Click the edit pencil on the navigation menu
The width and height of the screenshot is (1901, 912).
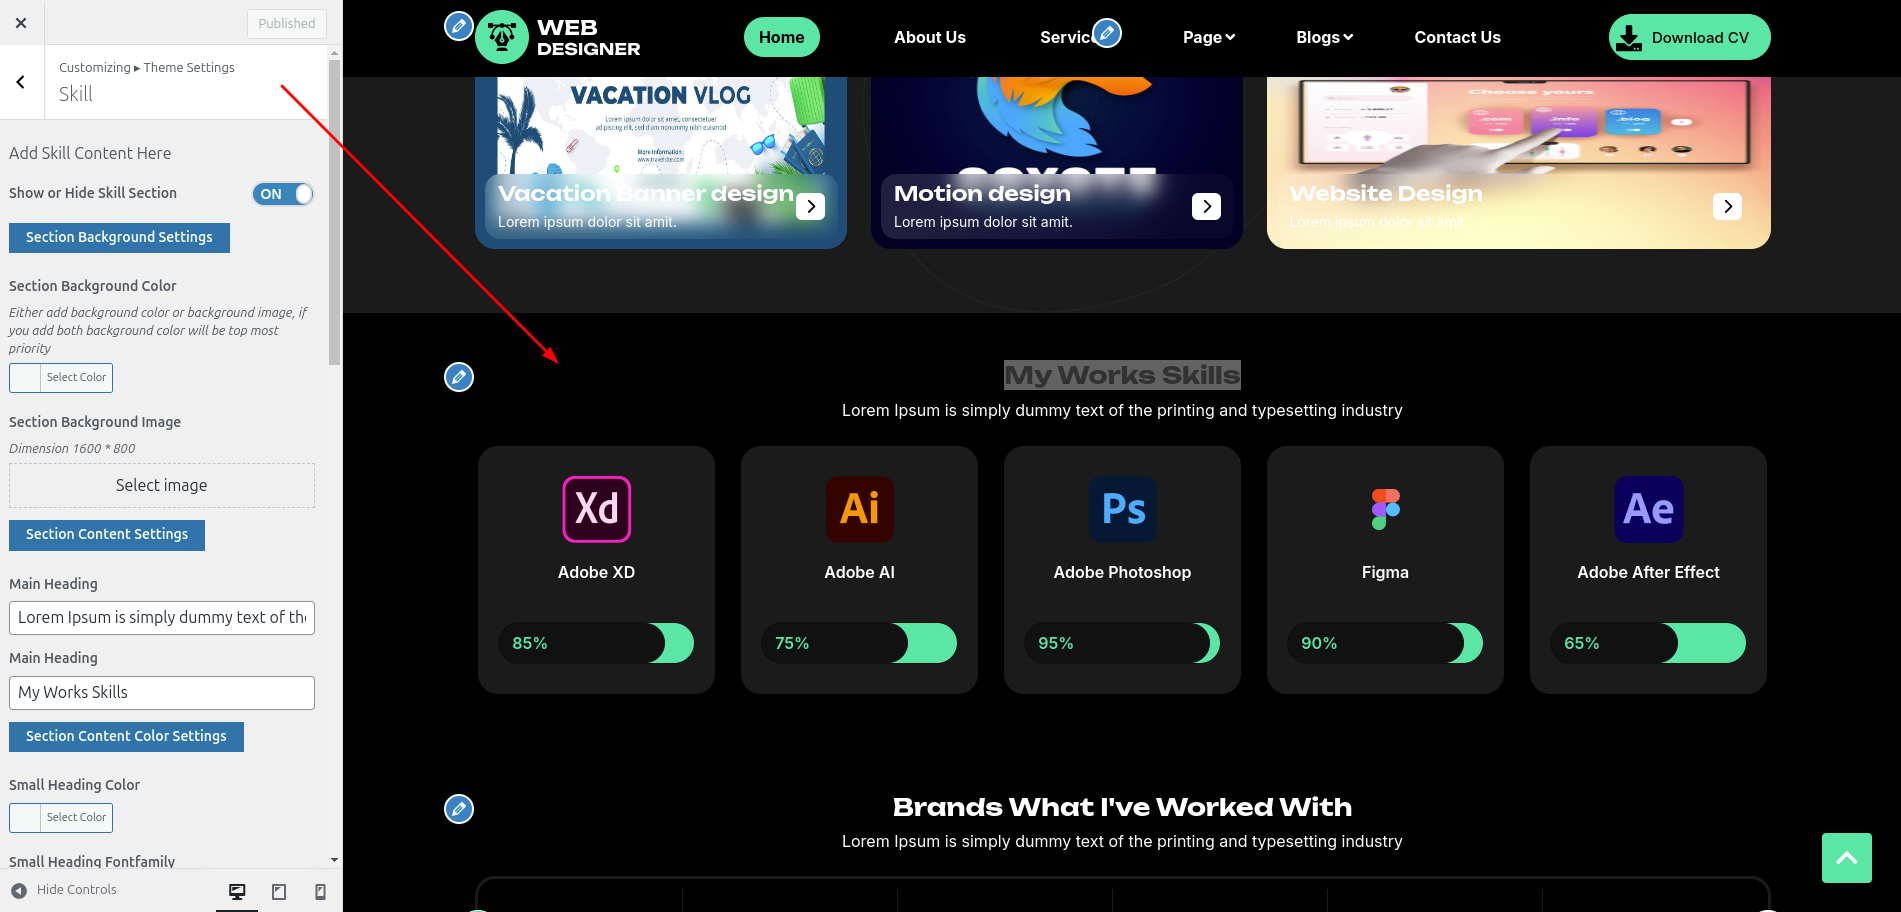1107,33
